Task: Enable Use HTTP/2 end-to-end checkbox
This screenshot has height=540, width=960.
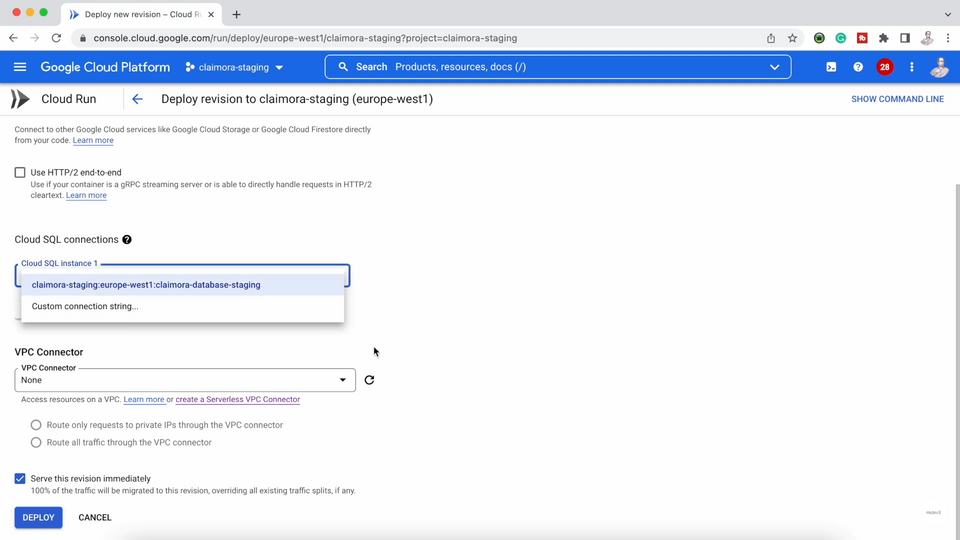Action: (x=20, y=173)
